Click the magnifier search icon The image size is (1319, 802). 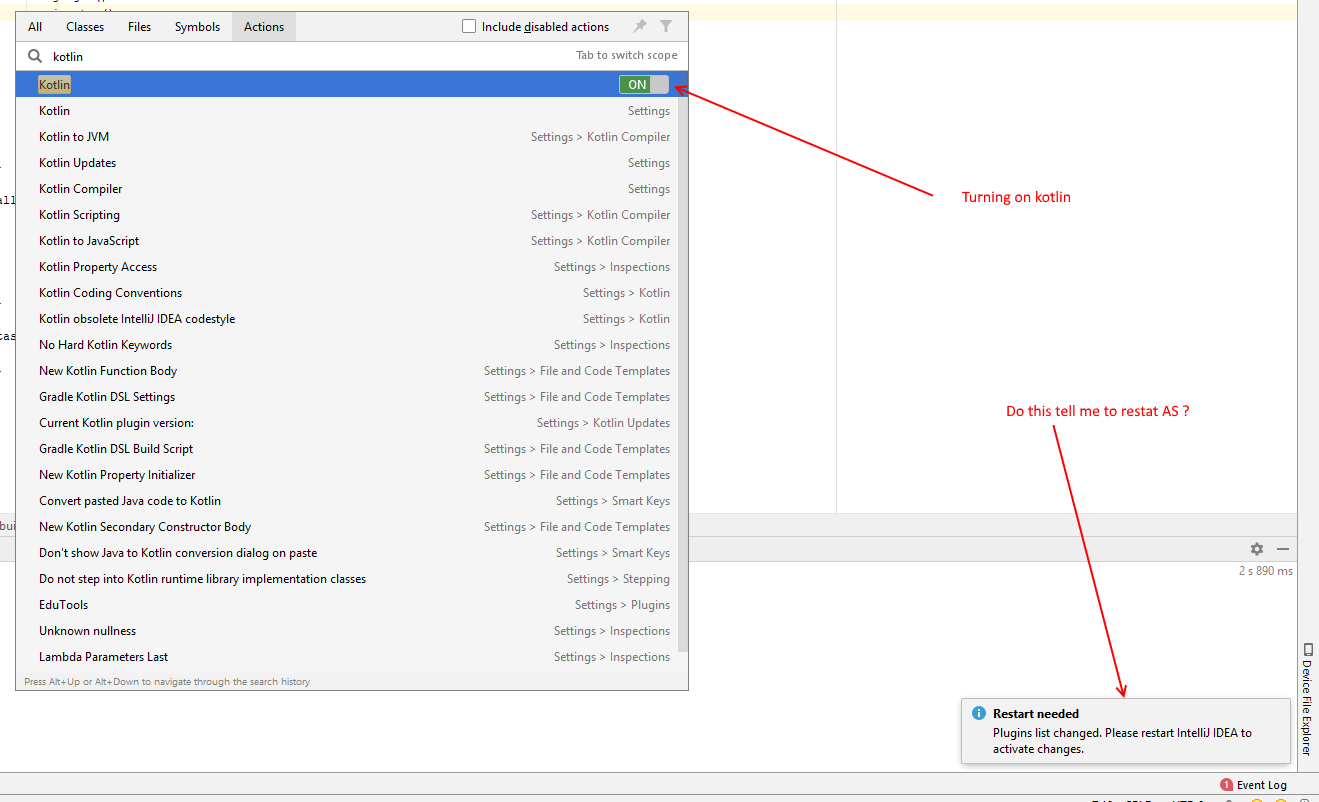[x=35, y=57]
